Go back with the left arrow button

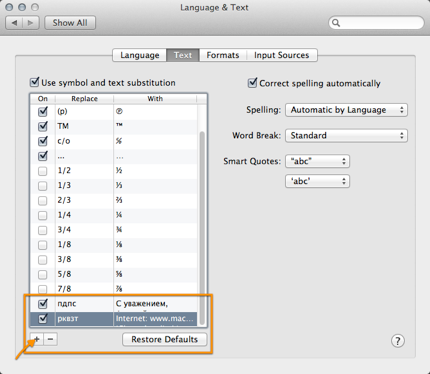click(14, 23)
